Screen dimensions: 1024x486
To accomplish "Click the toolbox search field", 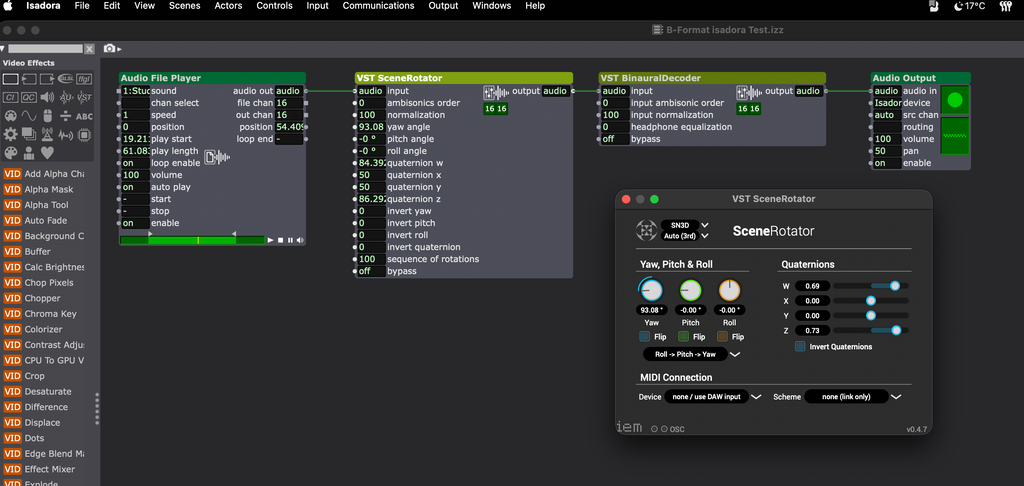I will pos(46,49).
